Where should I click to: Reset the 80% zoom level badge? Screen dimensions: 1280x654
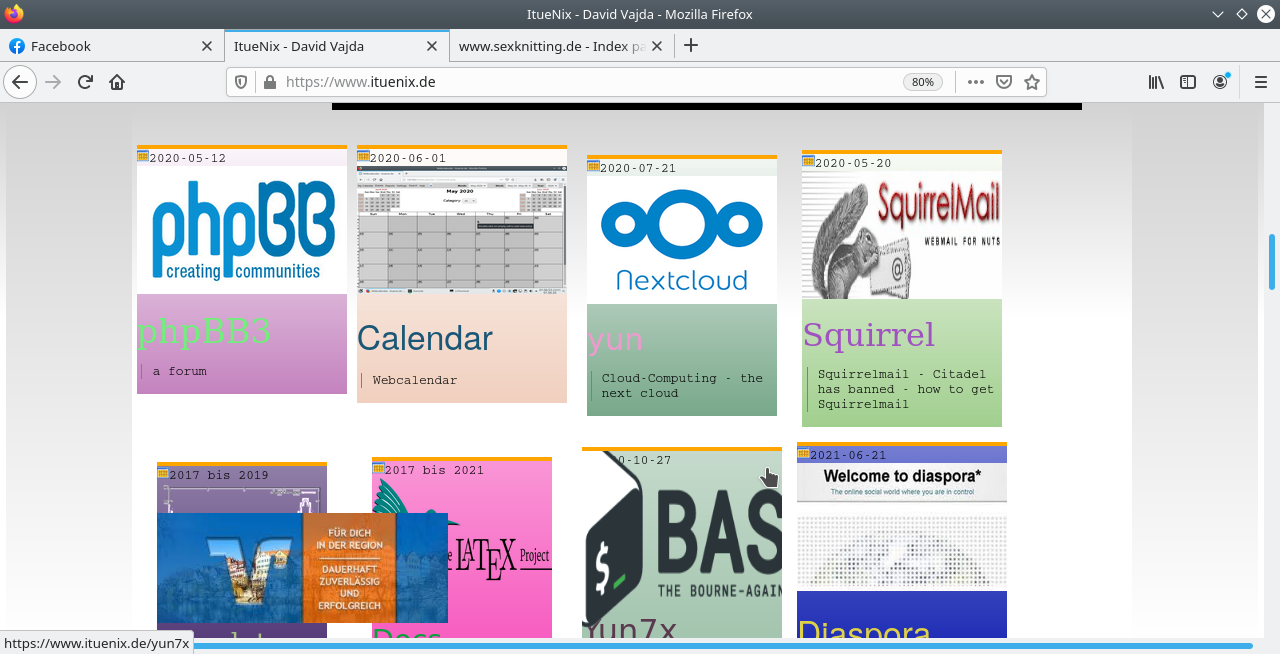[922, 82]
